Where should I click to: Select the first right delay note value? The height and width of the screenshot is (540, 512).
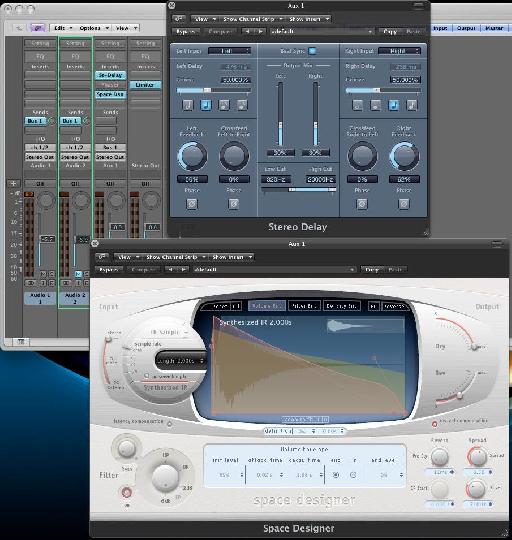357,105
